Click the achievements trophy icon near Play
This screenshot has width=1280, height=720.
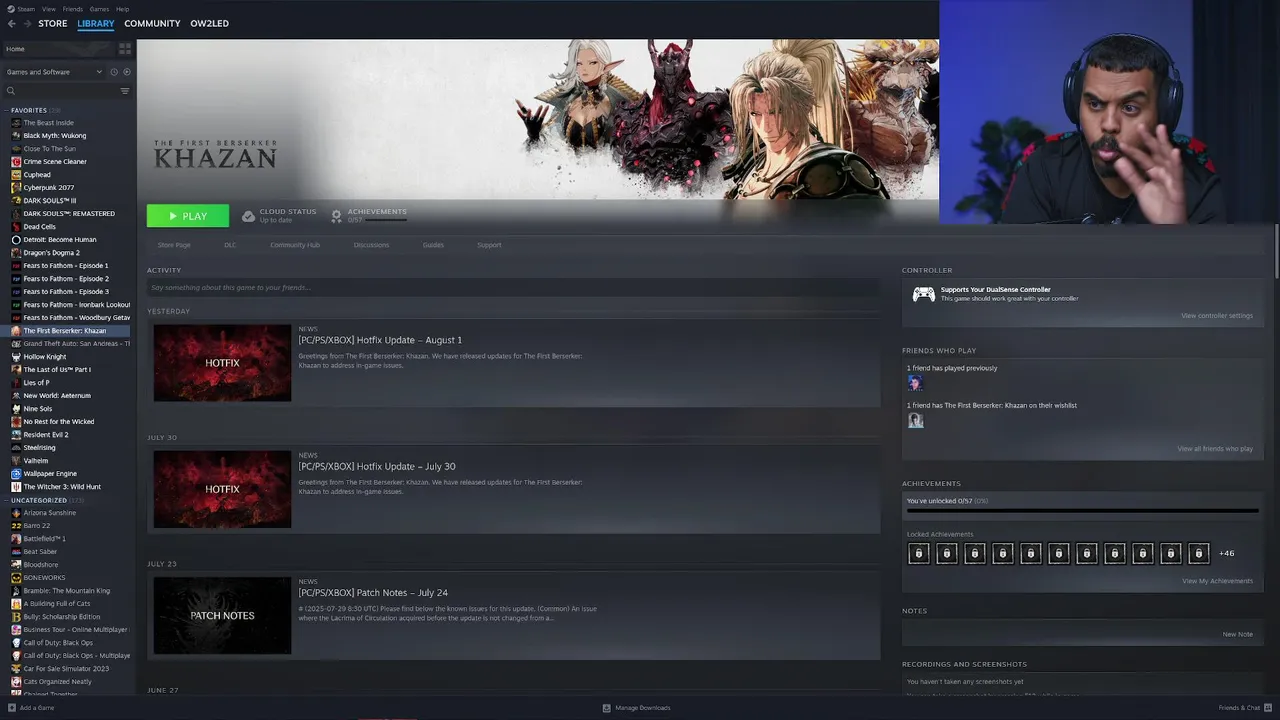[x=336, y=215]
